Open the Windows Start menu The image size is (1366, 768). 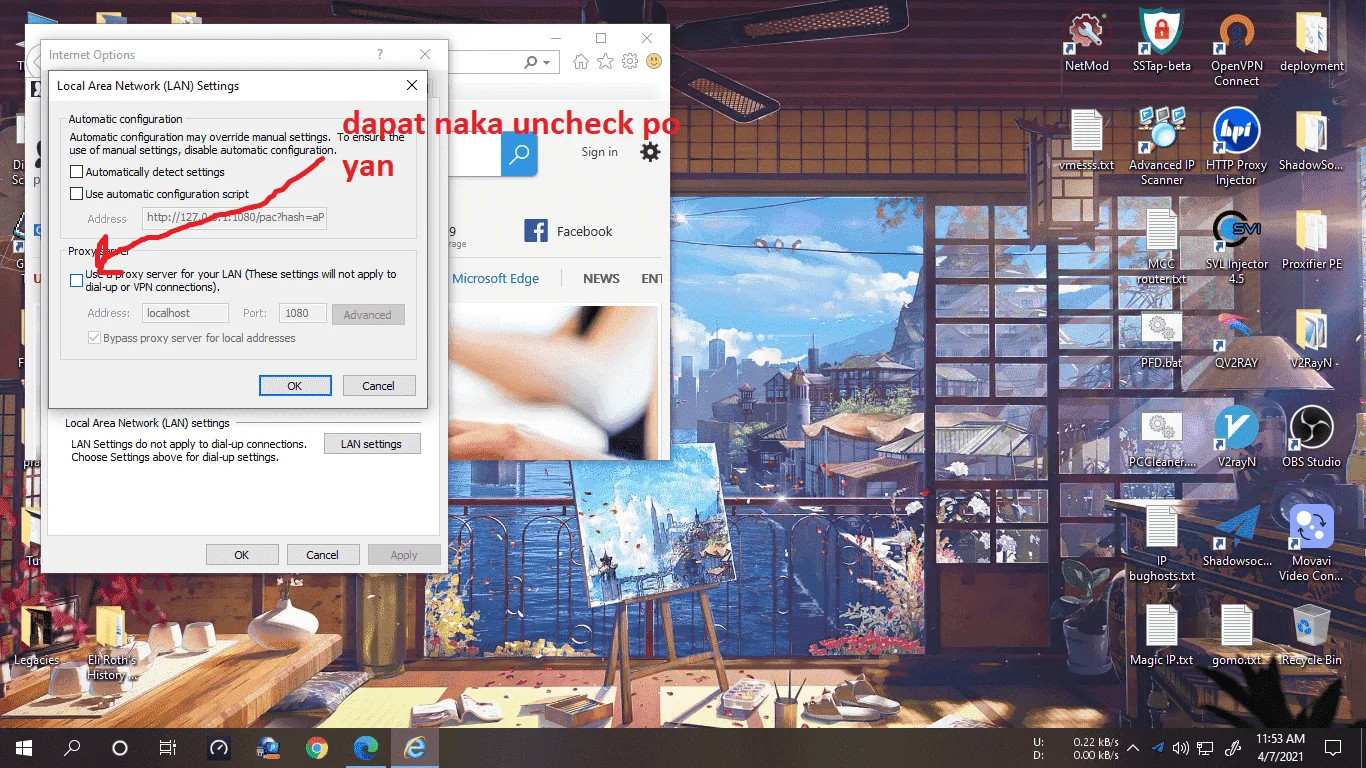[24, 747]
